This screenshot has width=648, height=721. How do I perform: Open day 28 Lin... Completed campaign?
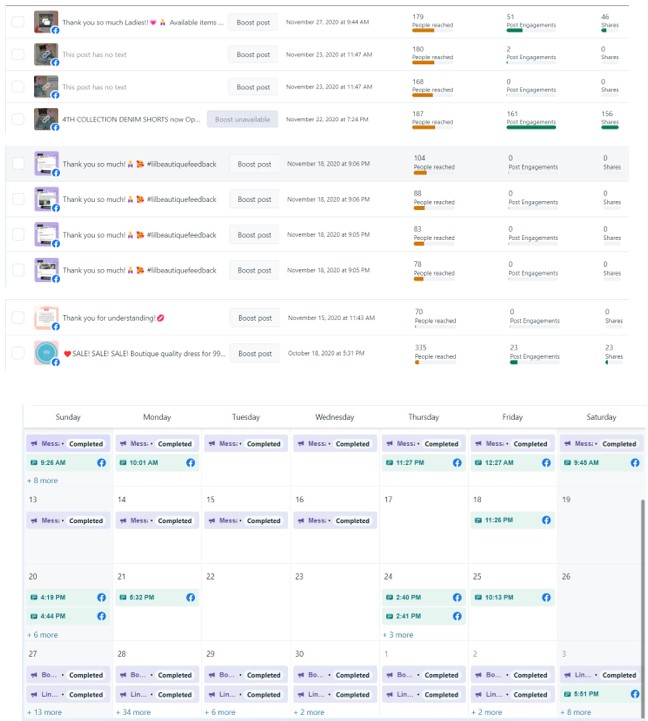(157, 694)
